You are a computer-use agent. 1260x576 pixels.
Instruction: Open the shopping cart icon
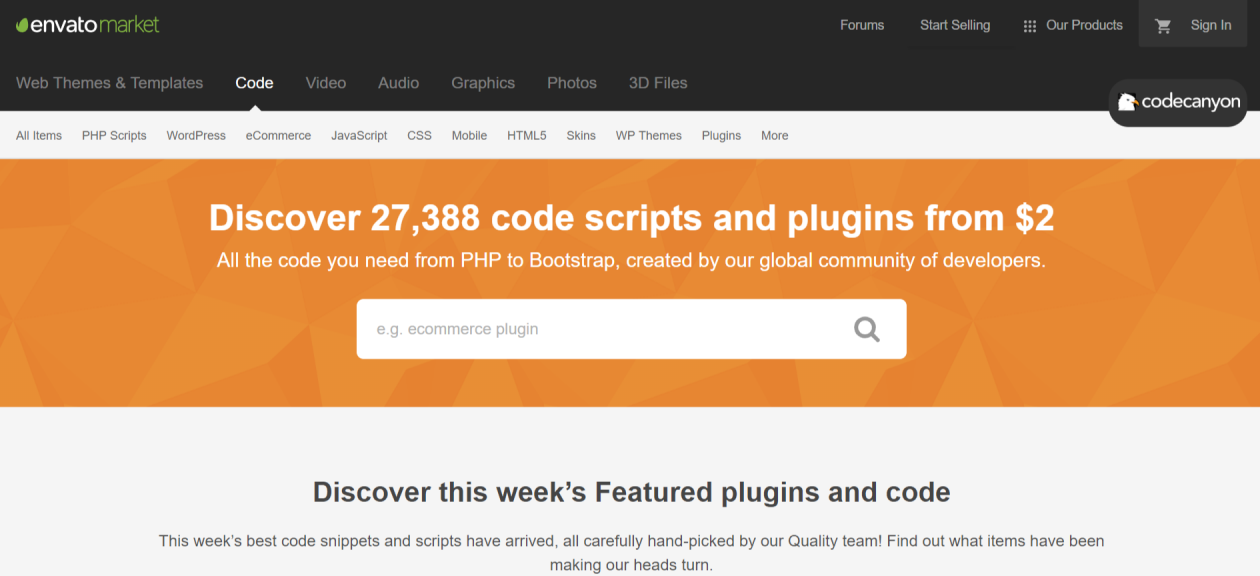[x=1163, y=26]
